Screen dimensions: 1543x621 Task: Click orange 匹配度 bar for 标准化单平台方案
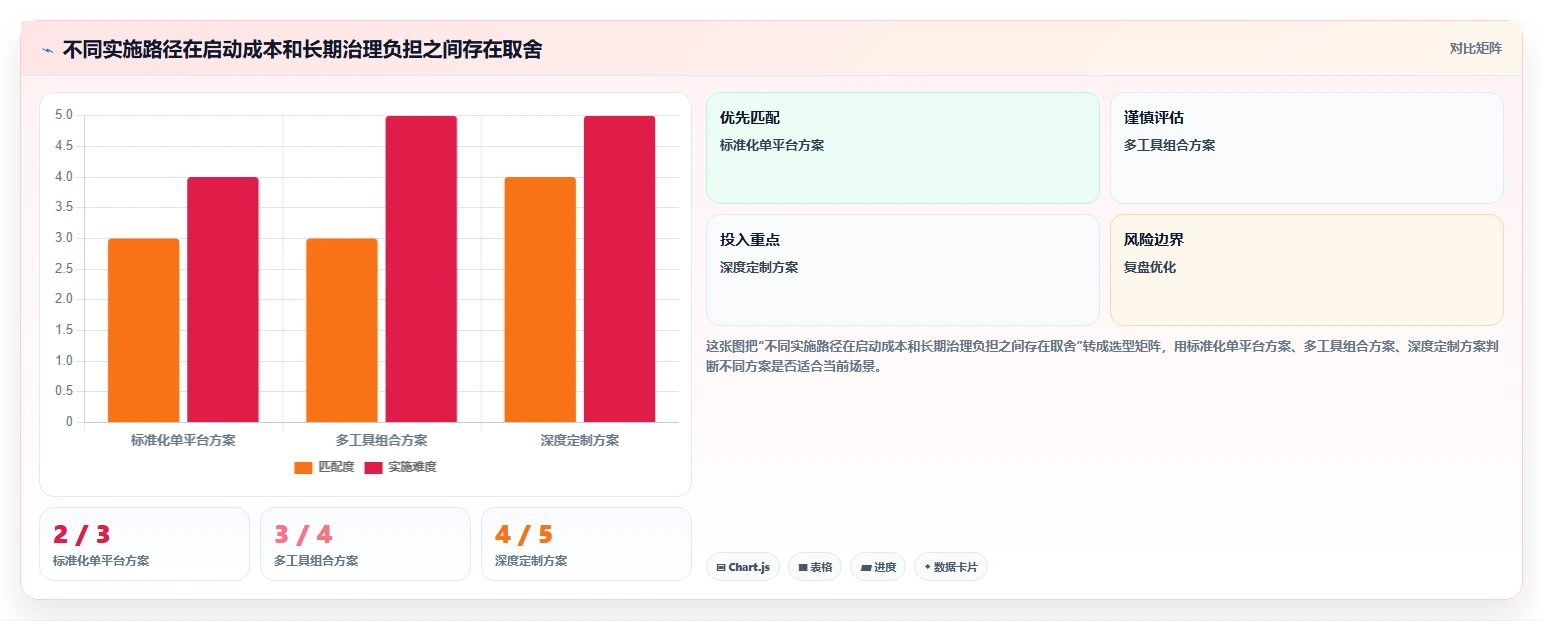pyautogui.click(x=144, y=330)
